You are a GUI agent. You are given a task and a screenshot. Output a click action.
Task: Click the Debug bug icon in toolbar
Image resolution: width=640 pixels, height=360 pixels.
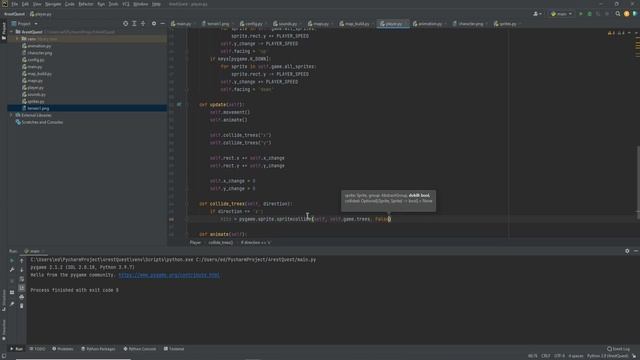tap(589, 14)
